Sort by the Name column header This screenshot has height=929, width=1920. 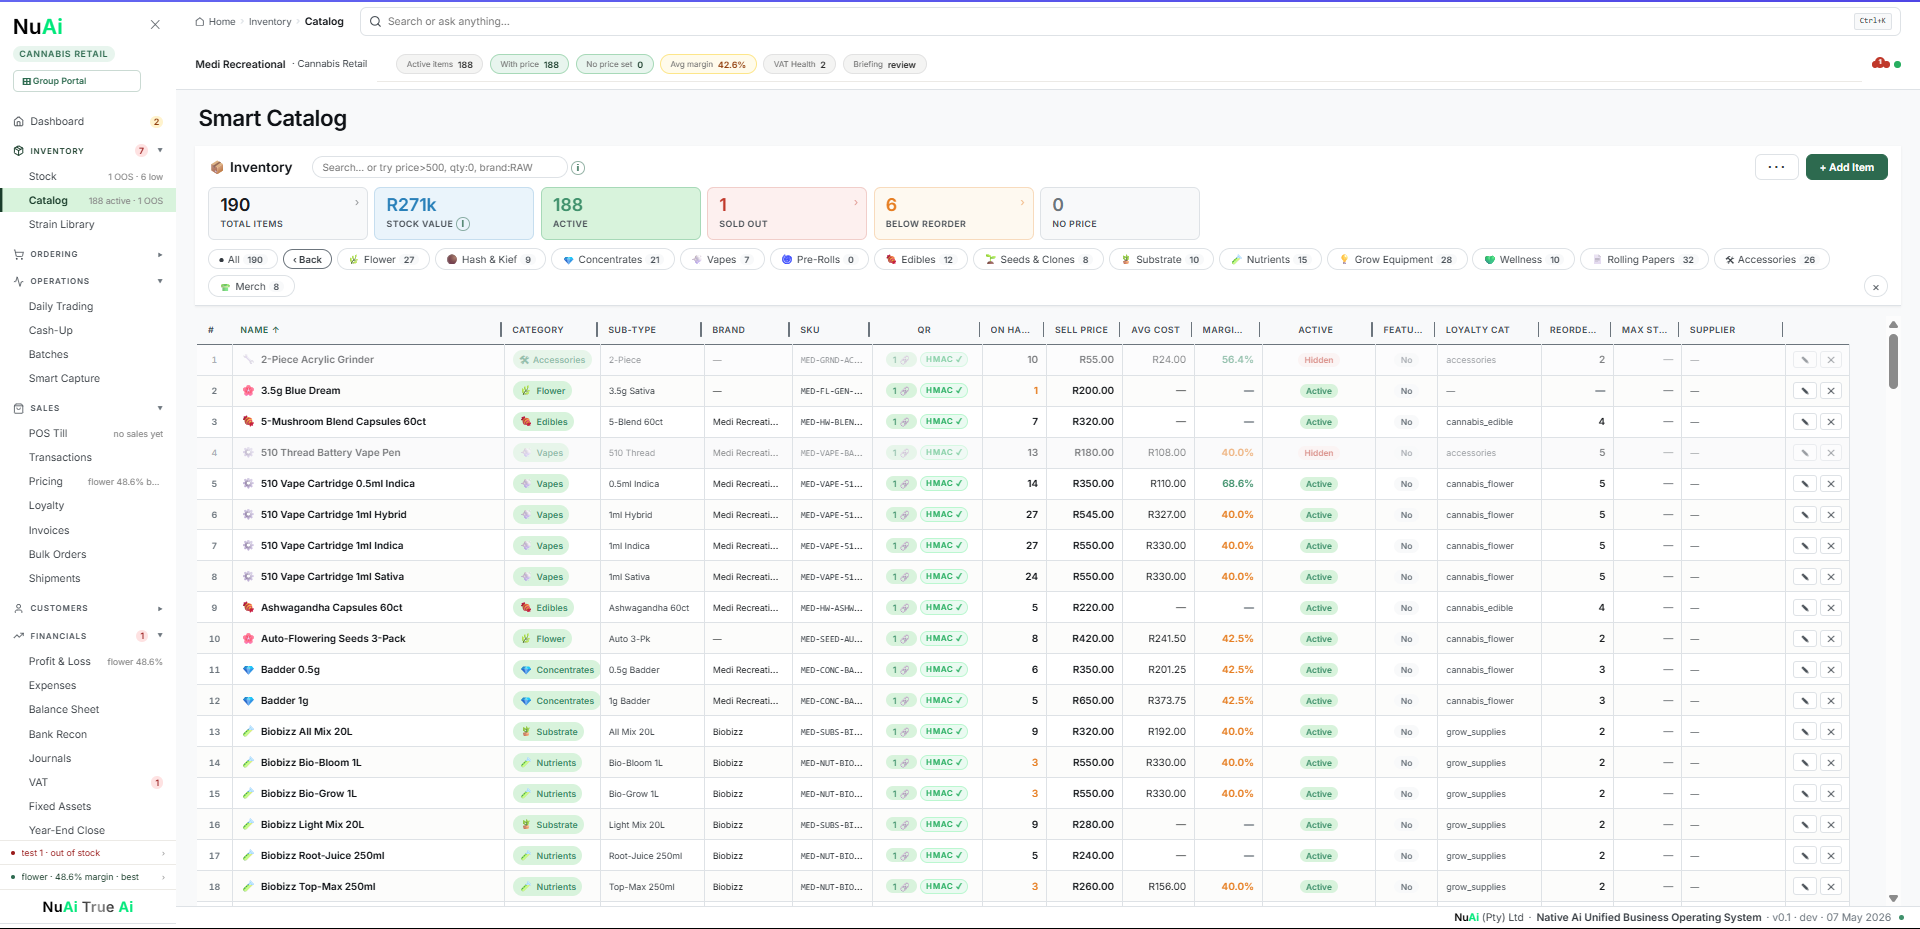click(x=260, y=330)
